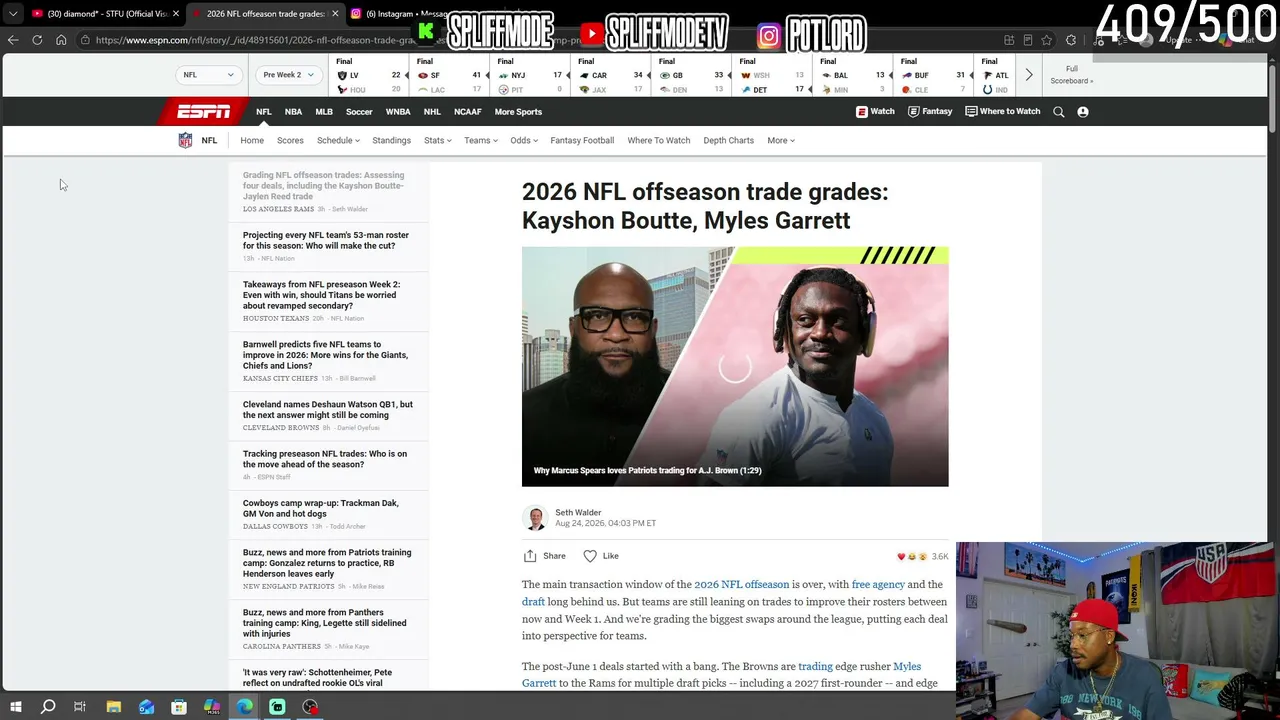Like the article with the heart button
Viewport: 1280px width, 720px height.
[x=601, y=556]
